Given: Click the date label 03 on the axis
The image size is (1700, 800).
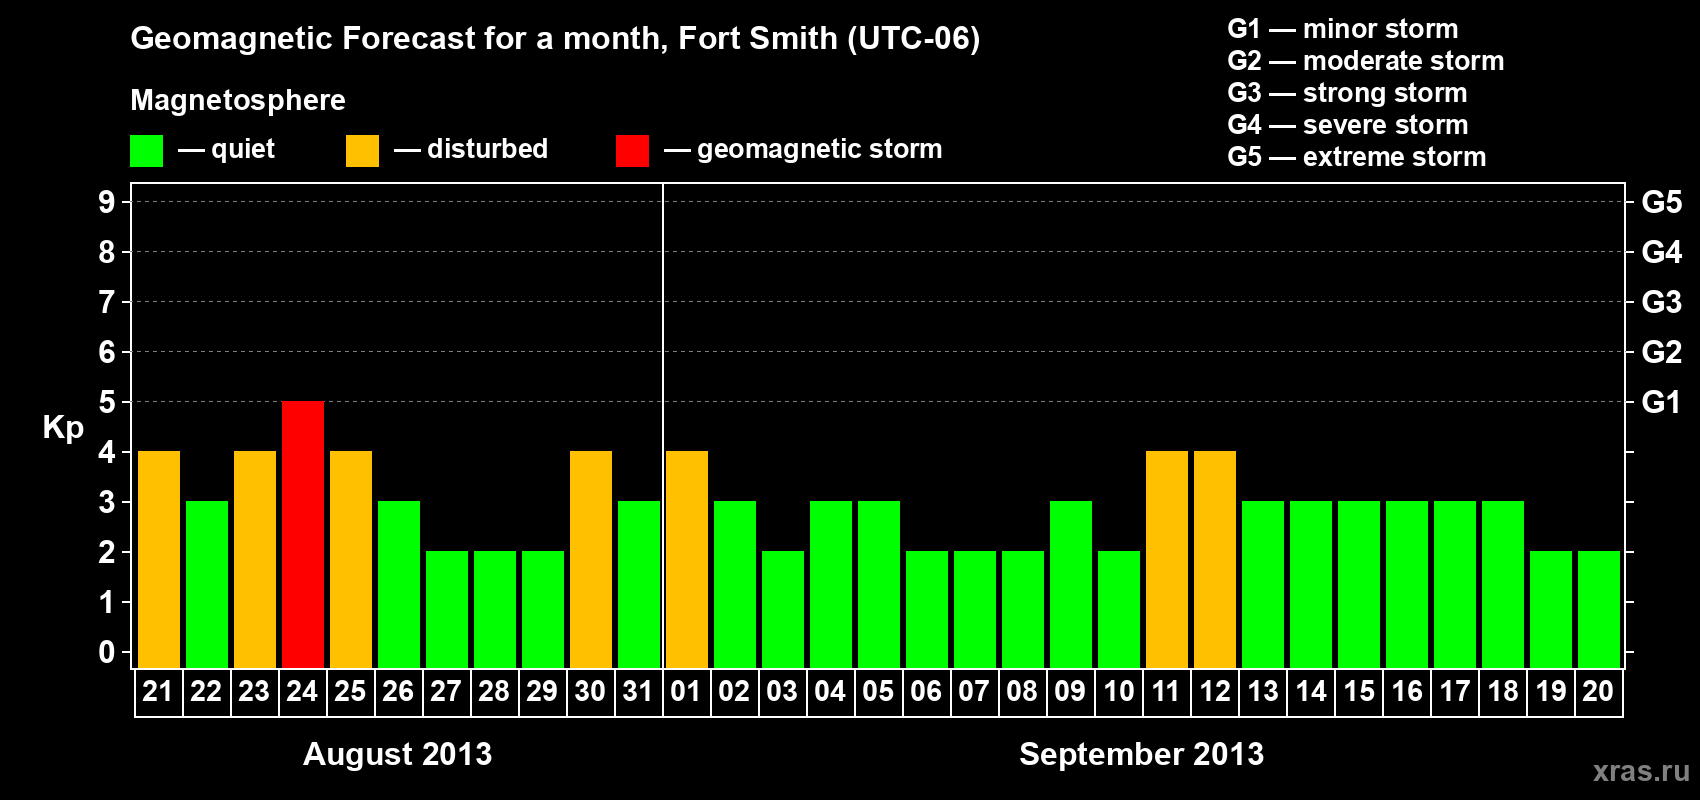Looking at the screenshot, I should (x=782, y=691).
